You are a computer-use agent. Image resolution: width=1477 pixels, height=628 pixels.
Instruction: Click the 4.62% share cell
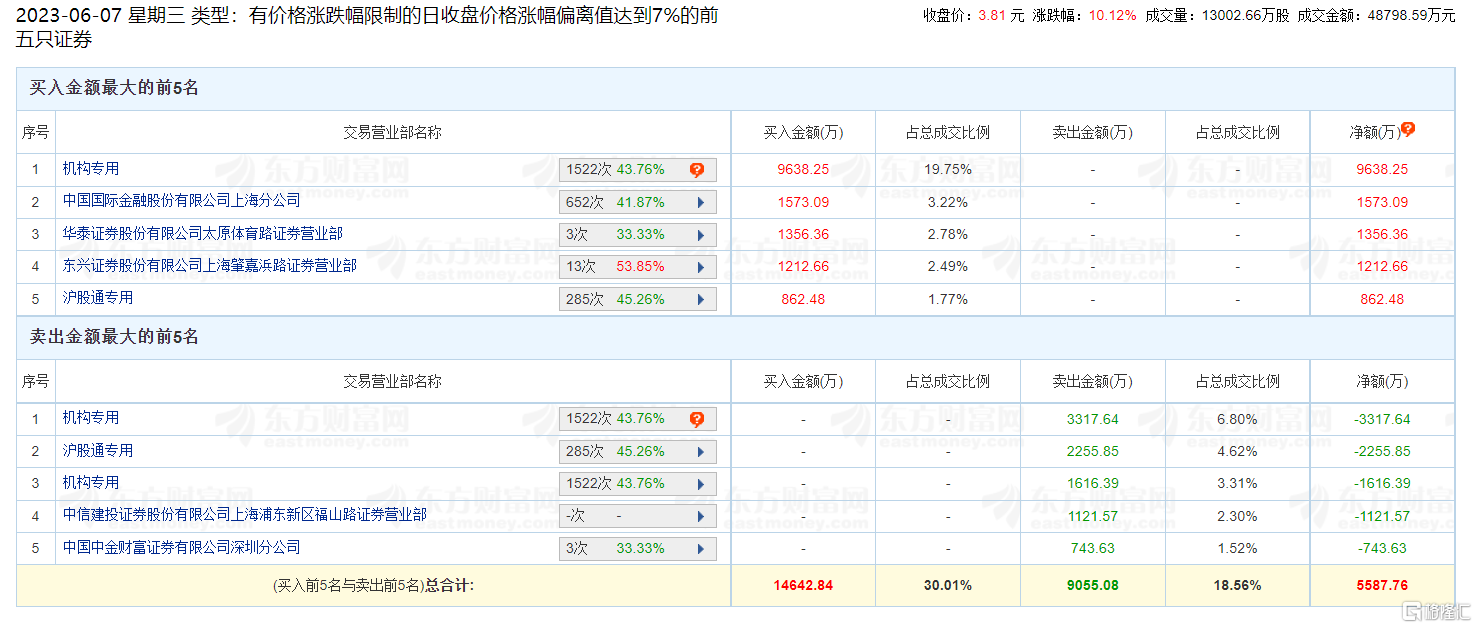click(1237, 452)
